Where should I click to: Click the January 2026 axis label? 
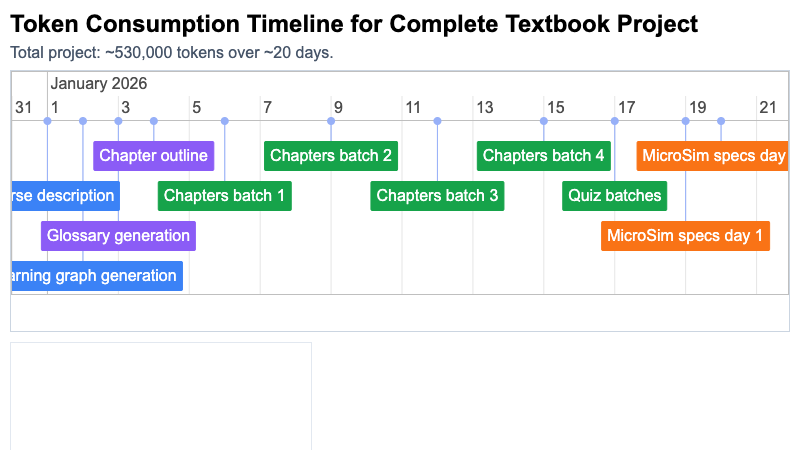(98, 84)
